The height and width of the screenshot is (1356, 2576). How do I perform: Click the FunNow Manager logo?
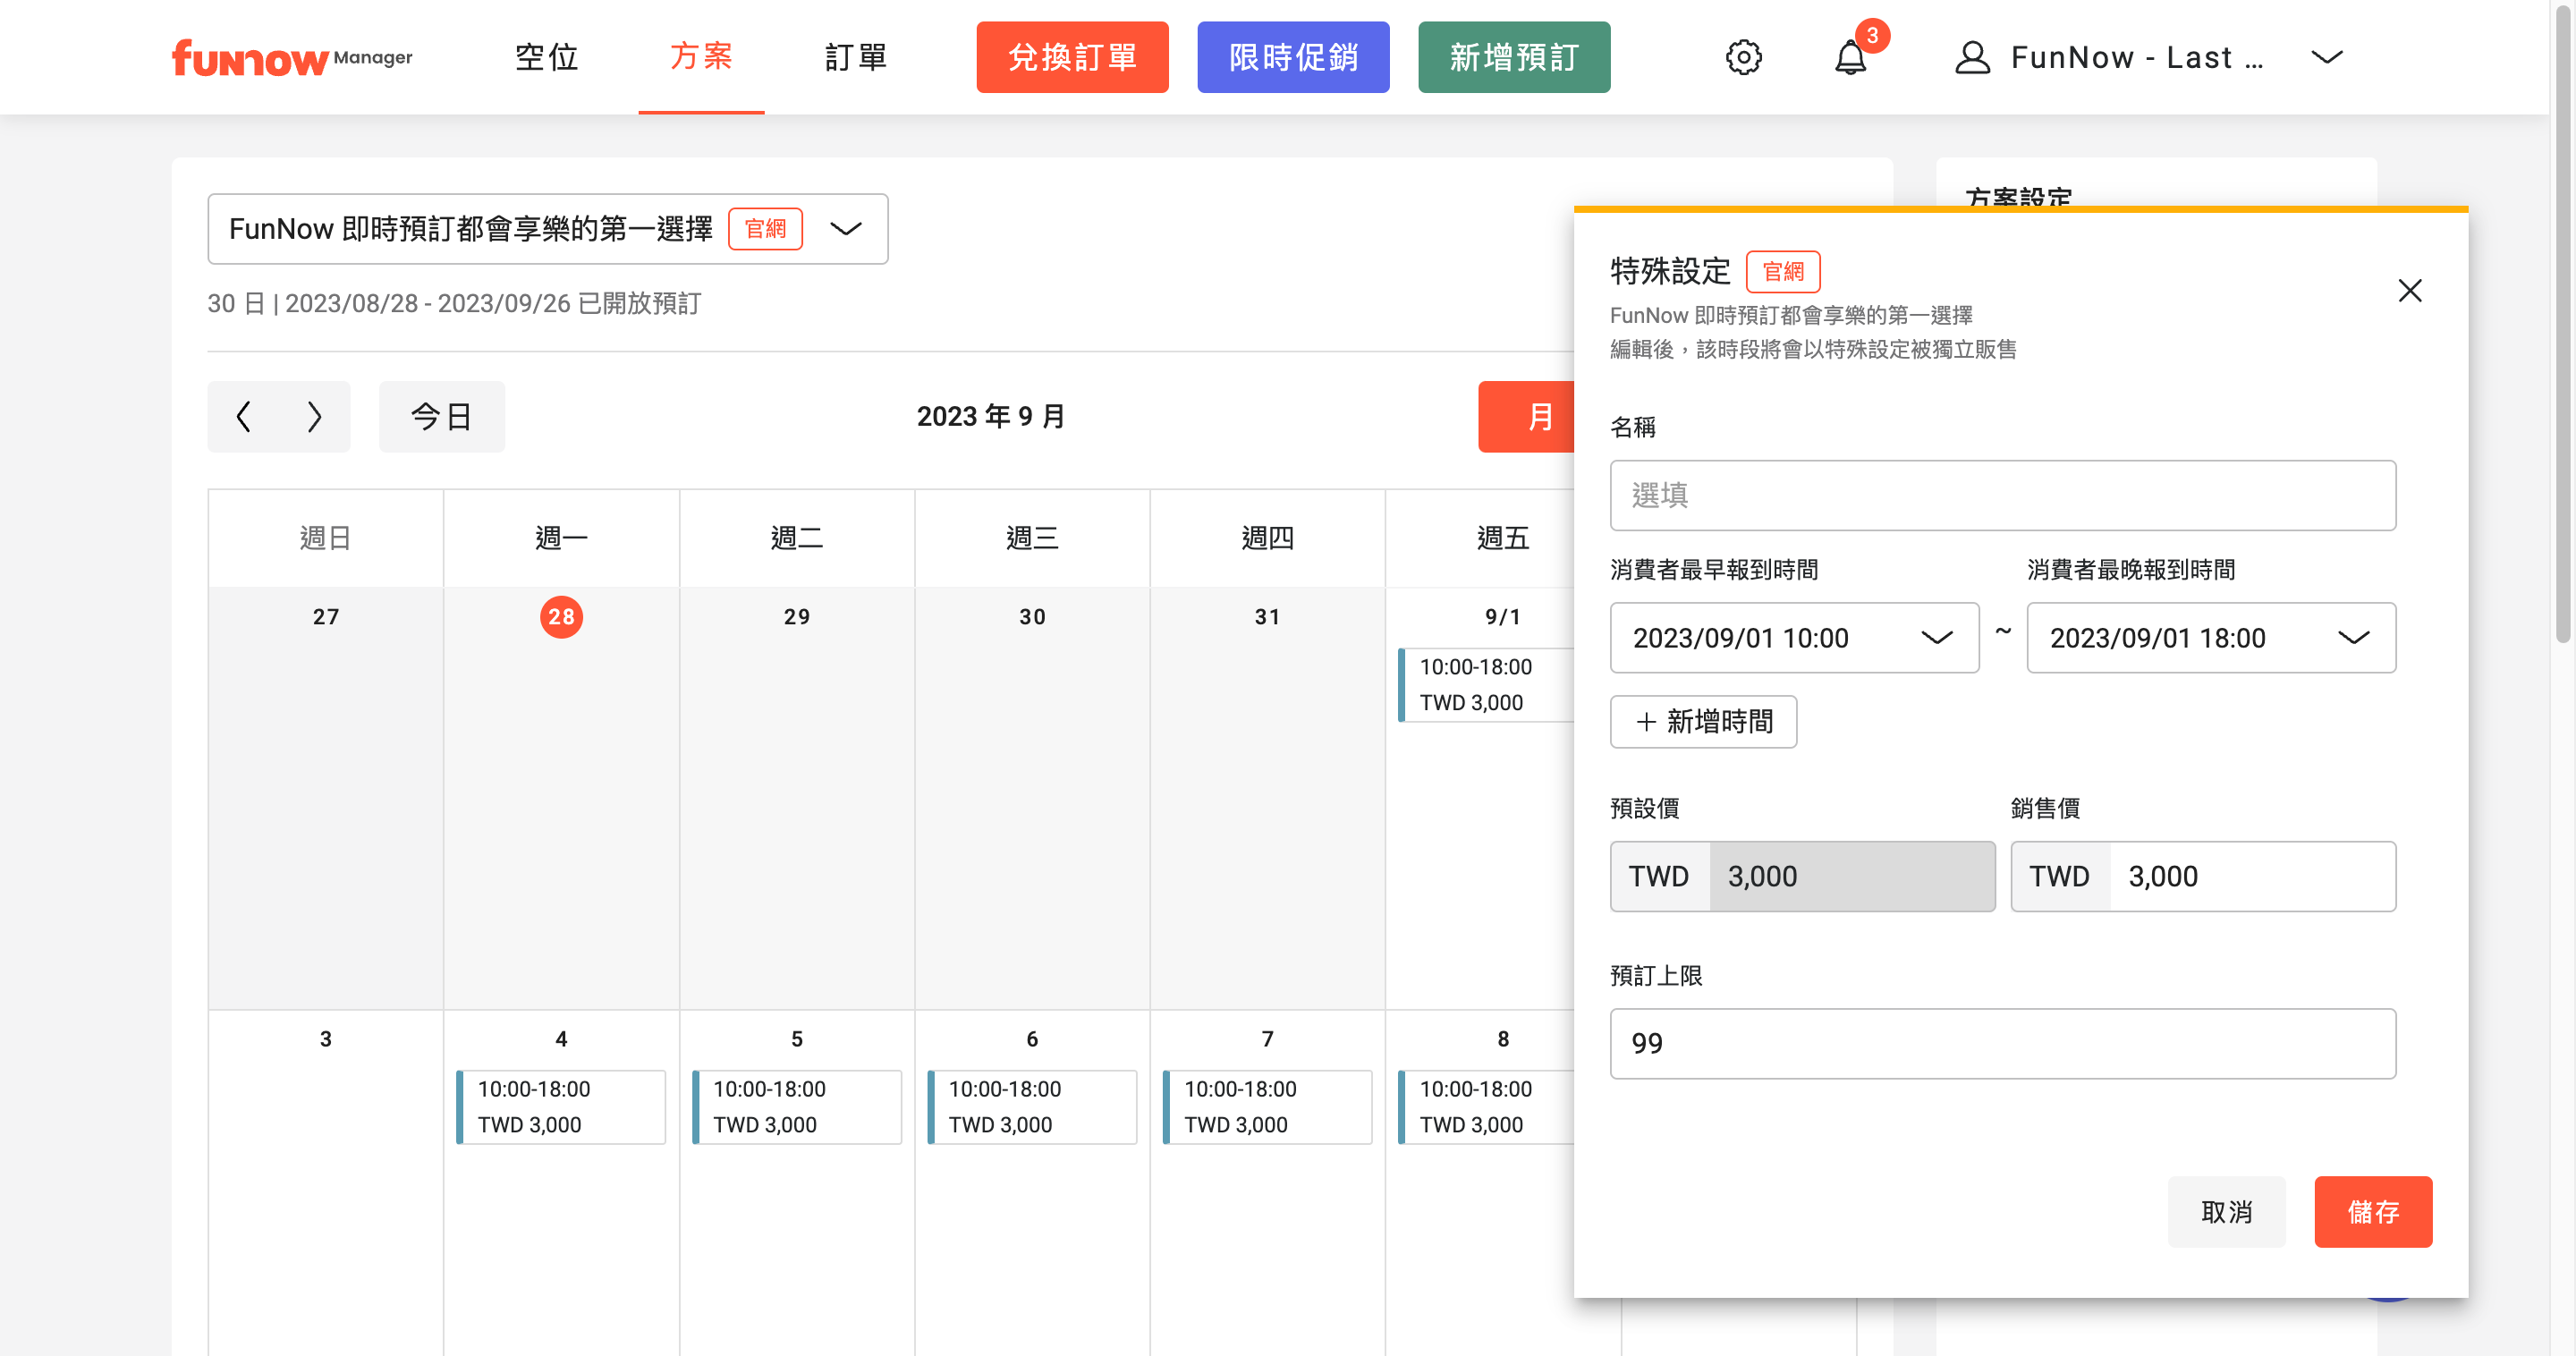(291, 57)
